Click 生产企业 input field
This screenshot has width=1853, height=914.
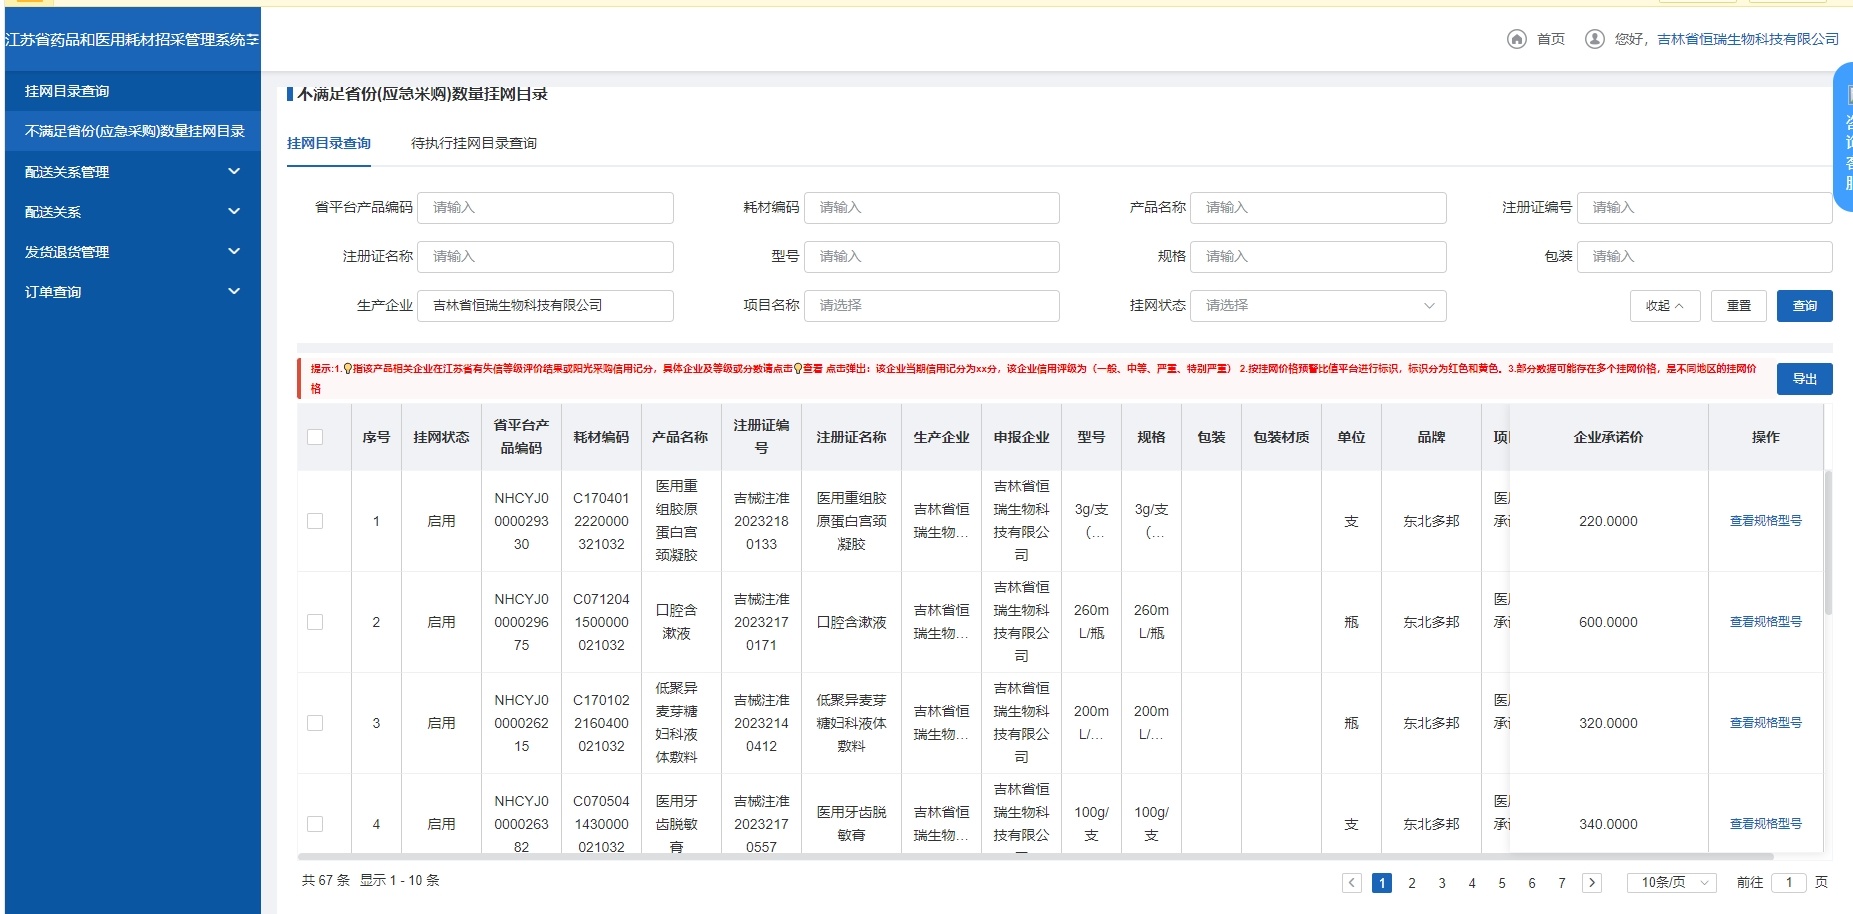(545, 306)
